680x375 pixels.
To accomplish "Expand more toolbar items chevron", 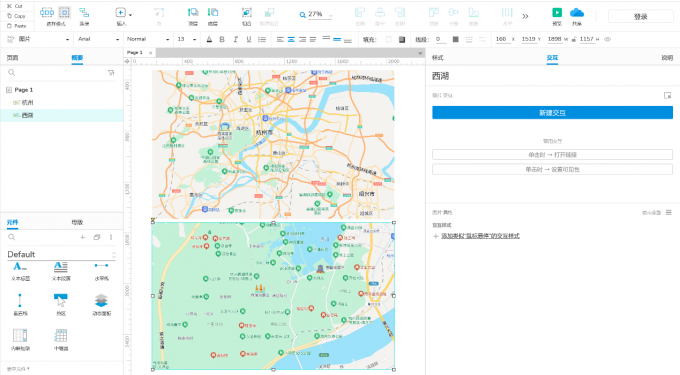I will [x=525, y=16].
